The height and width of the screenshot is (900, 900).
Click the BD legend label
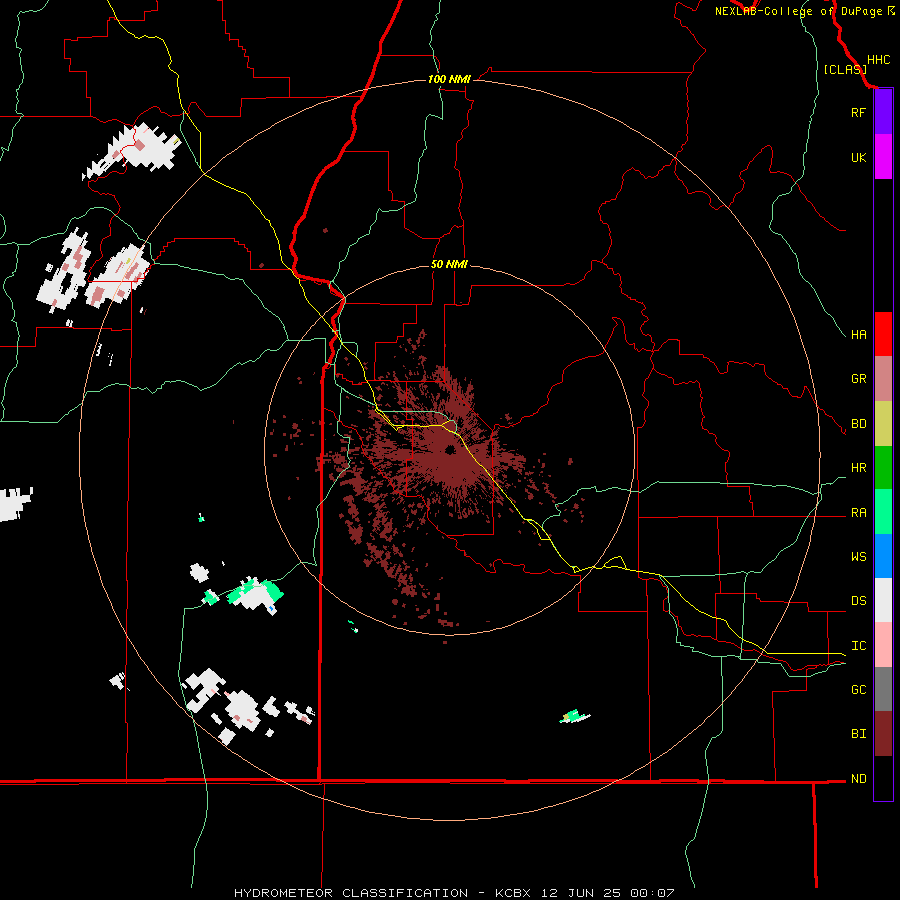click(858, 424)
